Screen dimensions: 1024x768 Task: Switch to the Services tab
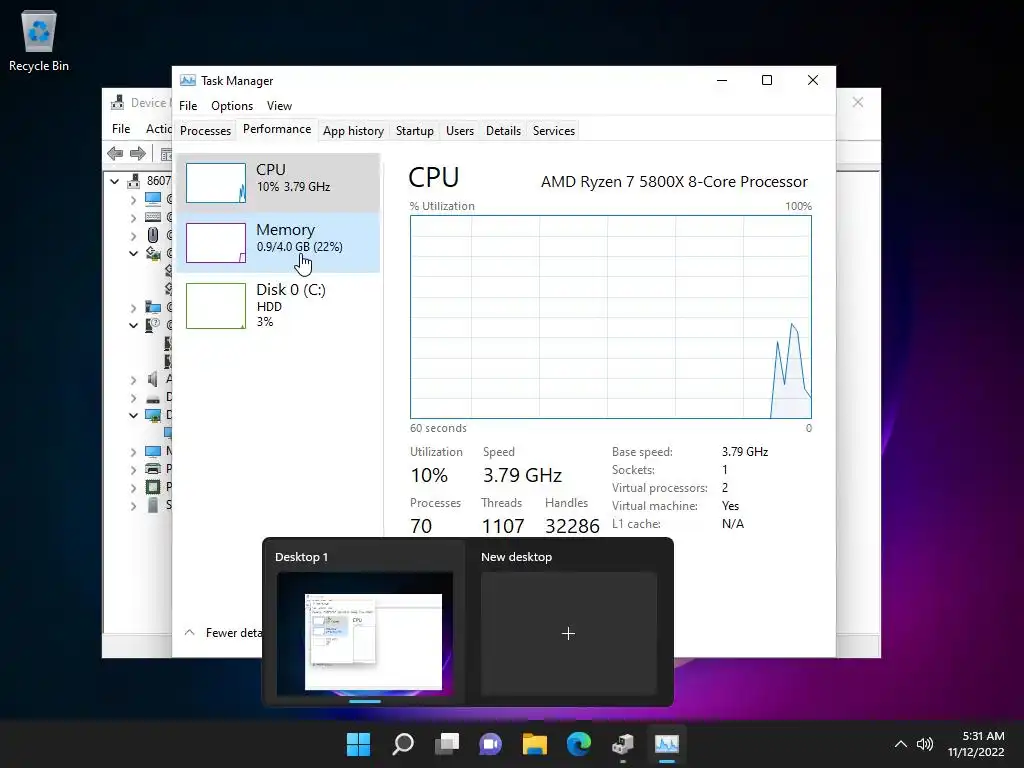coord(554,131)
